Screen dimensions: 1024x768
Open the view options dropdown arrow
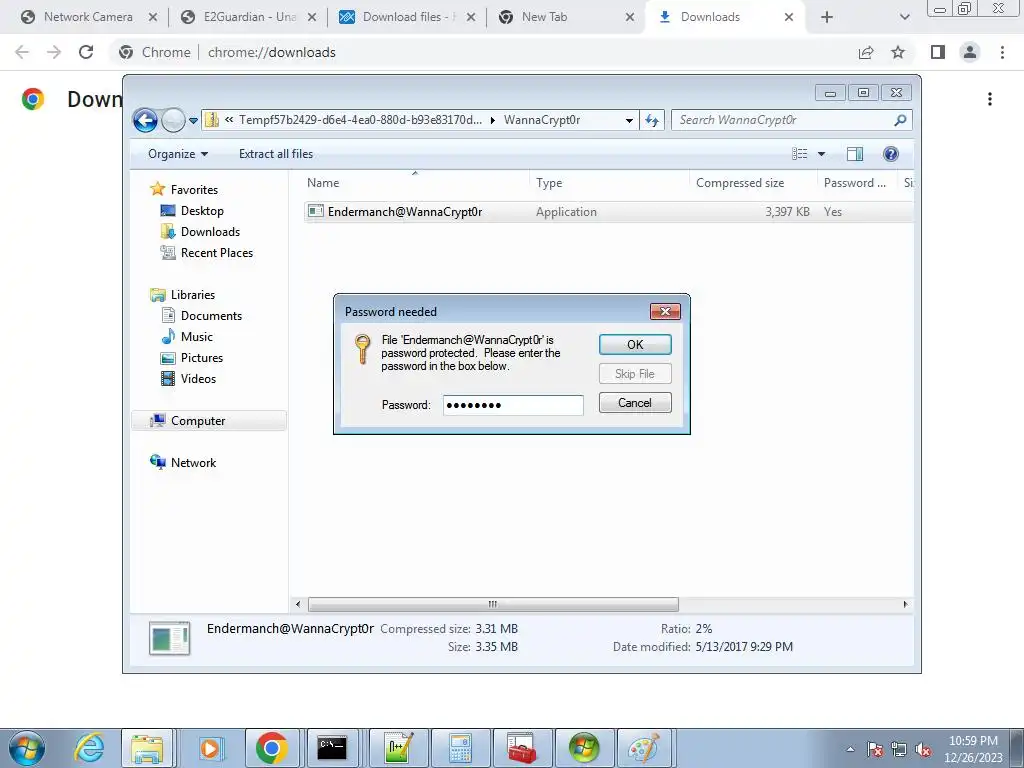[822, 154]
